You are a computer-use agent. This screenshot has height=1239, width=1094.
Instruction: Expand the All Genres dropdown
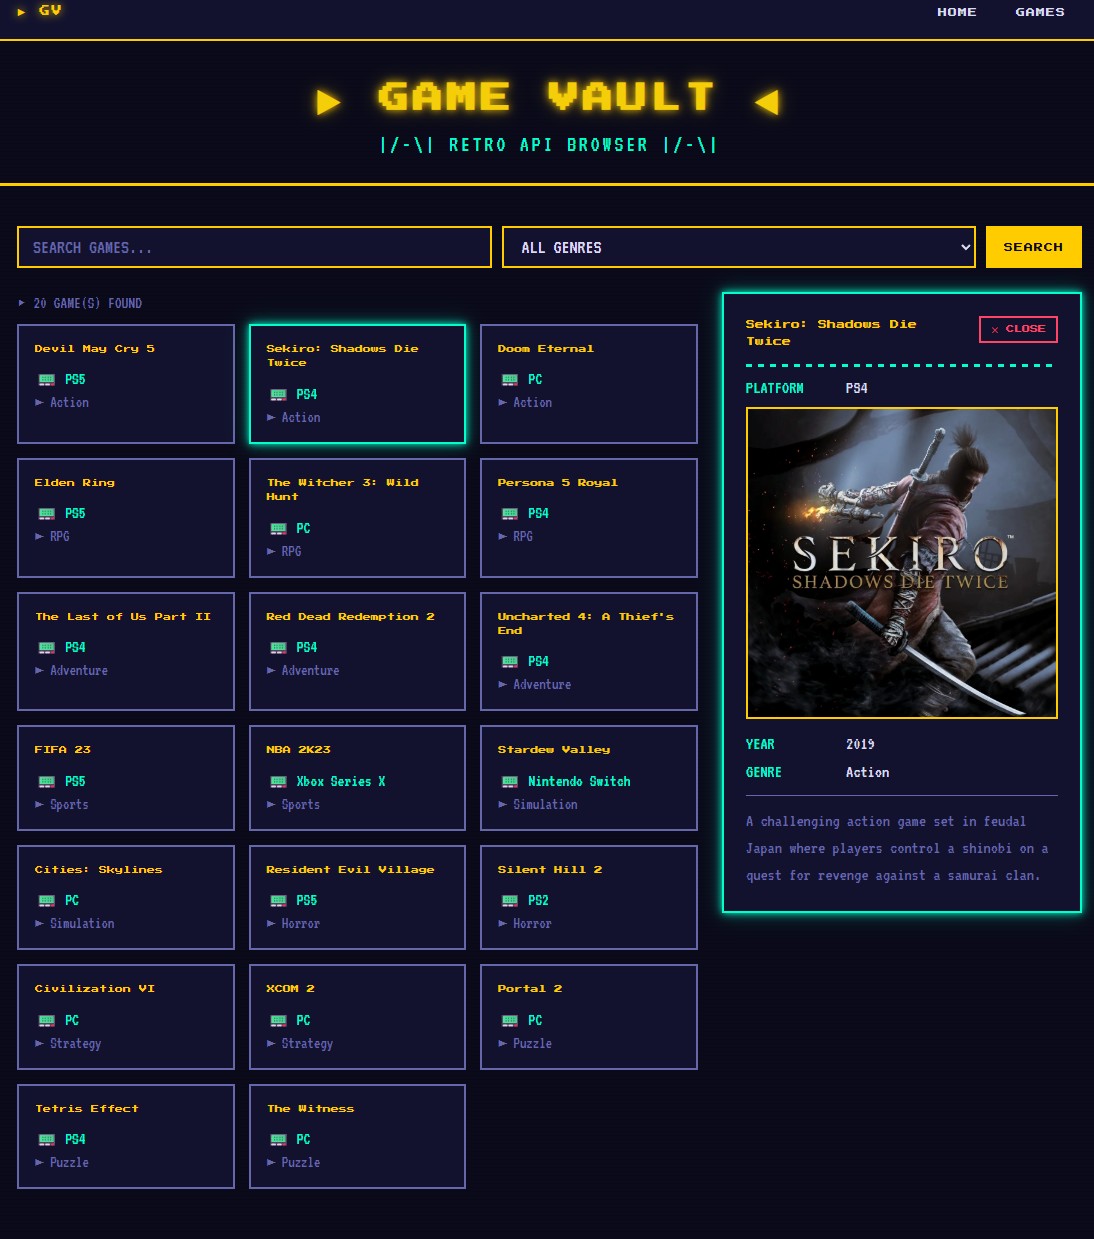(739, 247)
